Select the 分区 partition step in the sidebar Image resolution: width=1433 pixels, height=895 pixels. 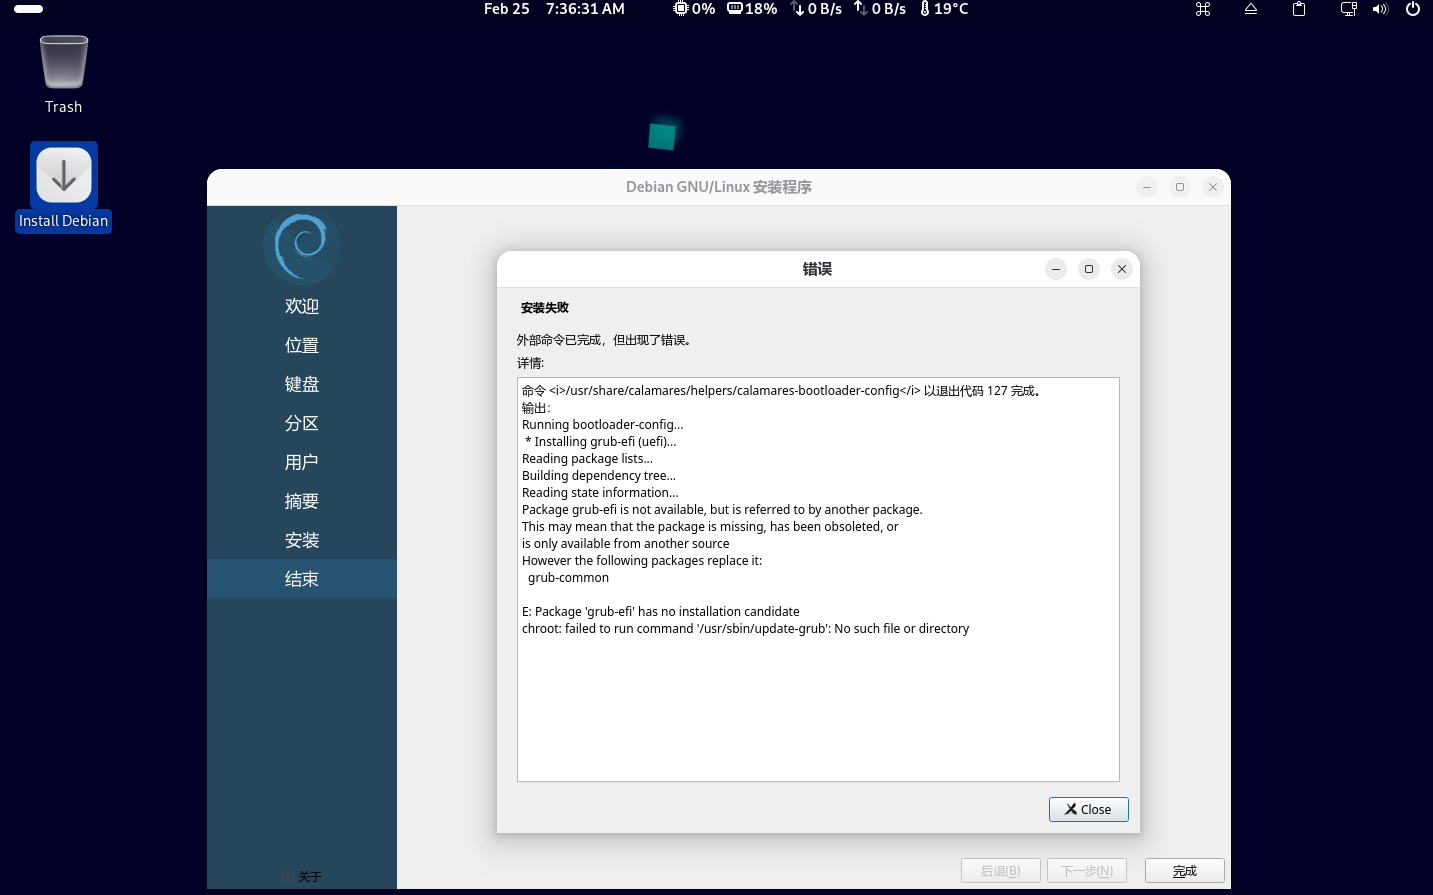pyautogui.click(x=301, y=423)
